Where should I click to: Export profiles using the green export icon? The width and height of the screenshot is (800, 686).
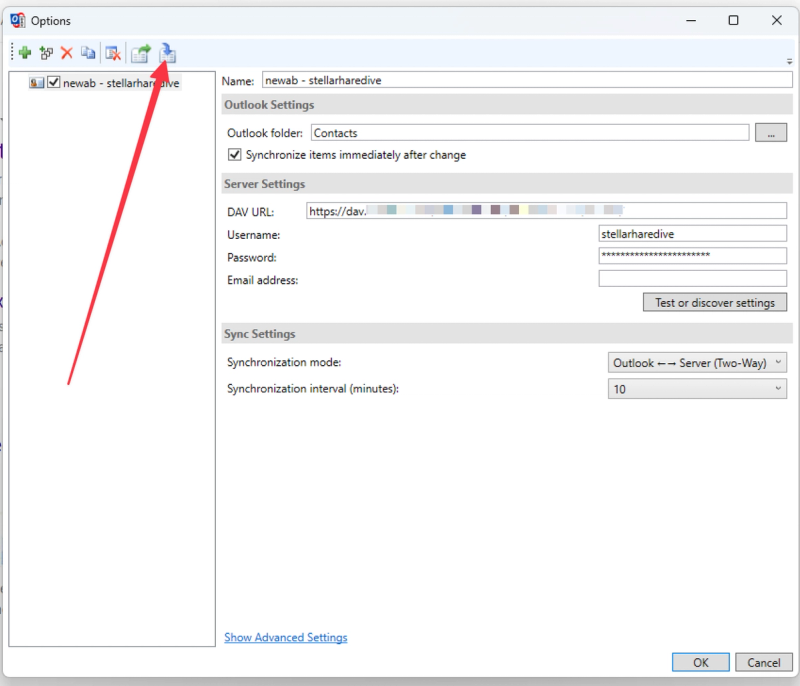[x=140, y=53]
